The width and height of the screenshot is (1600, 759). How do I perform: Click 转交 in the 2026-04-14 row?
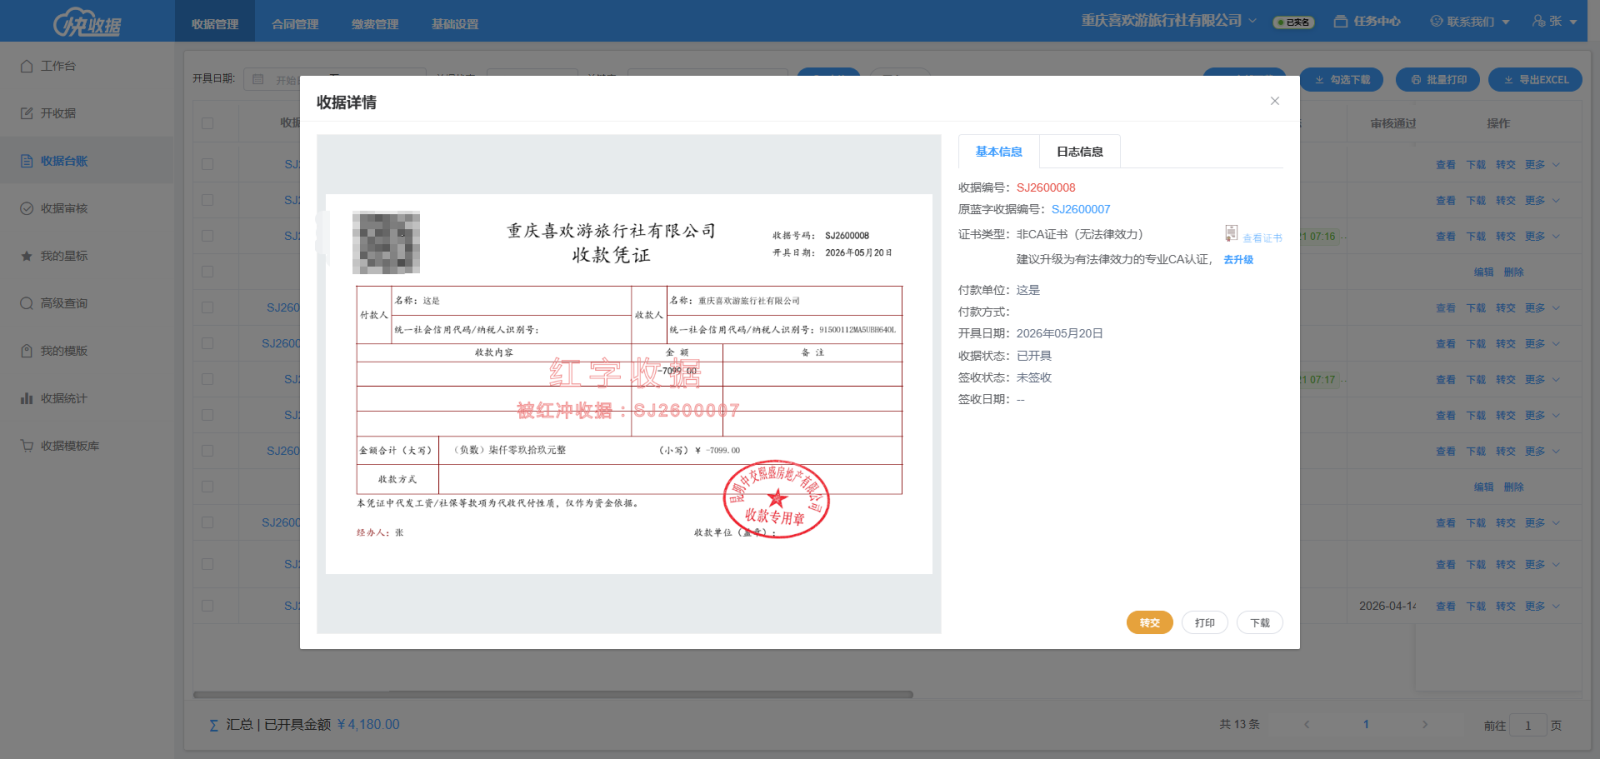[x=1506, y=606]
